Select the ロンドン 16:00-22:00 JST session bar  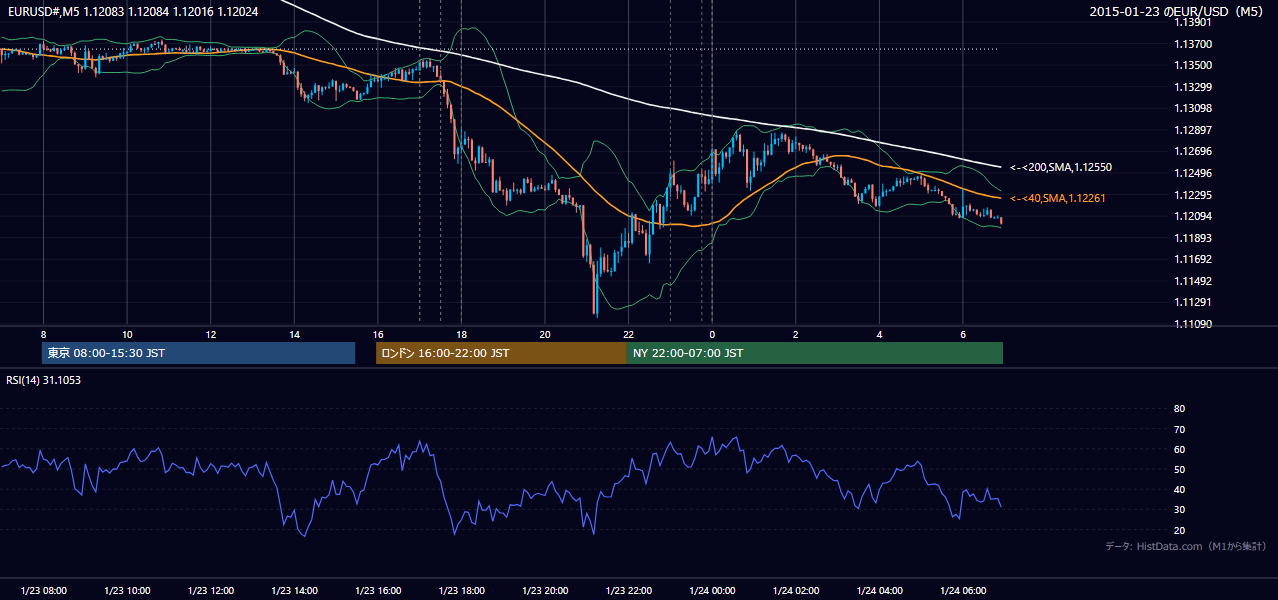pyautogui.click(x=501, y=353)
